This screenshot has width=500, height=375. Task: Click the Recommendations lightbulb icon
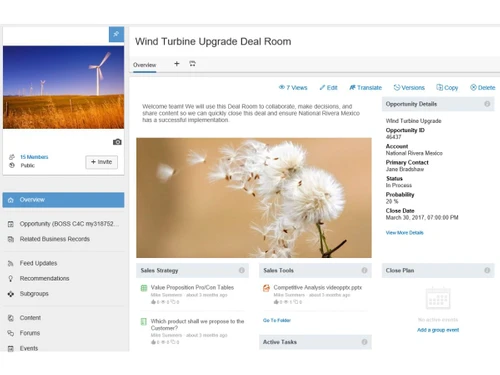tap(11, 279)
